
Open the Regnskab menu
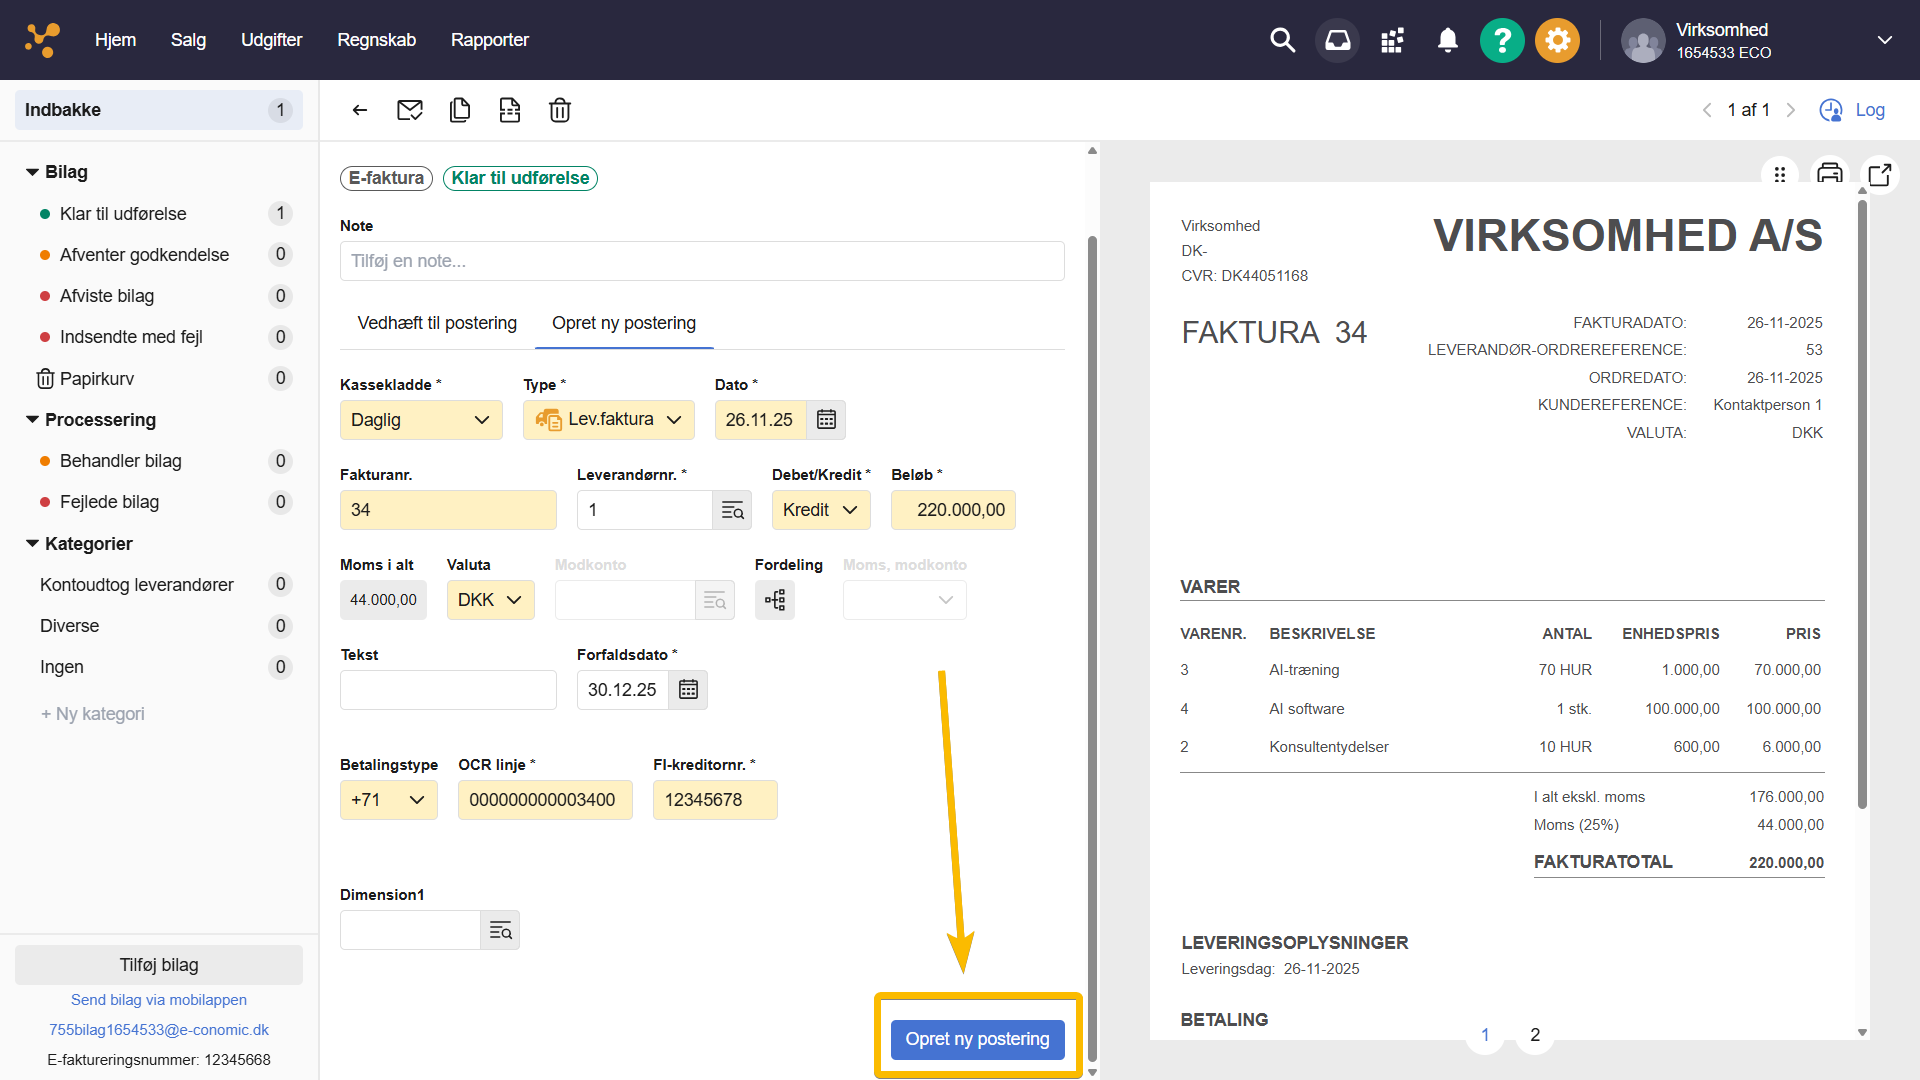point(376,40)
